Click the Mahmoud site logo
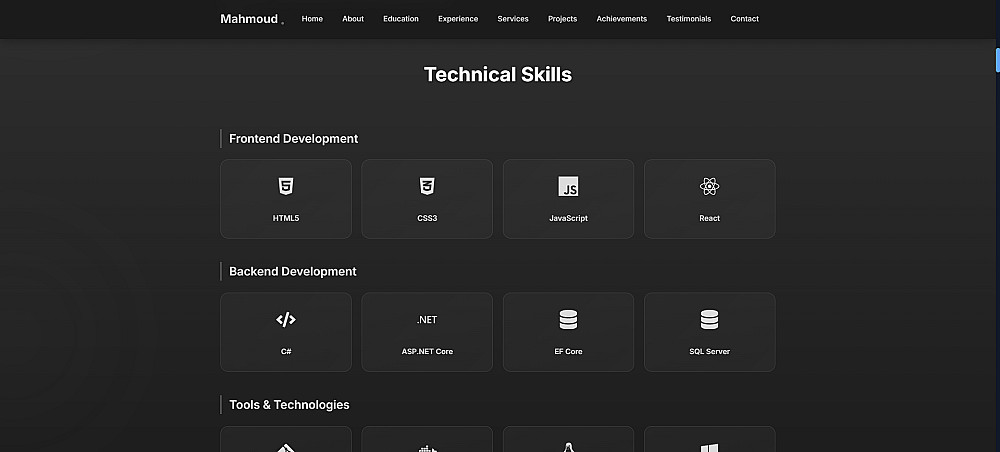1000x452 pixels. [x=252, y=19]
